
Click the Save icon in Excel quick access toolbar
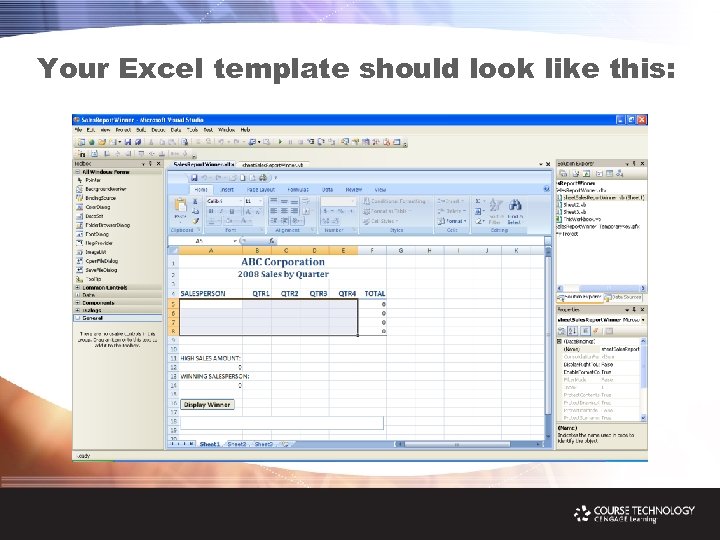(x=194, y=178)
